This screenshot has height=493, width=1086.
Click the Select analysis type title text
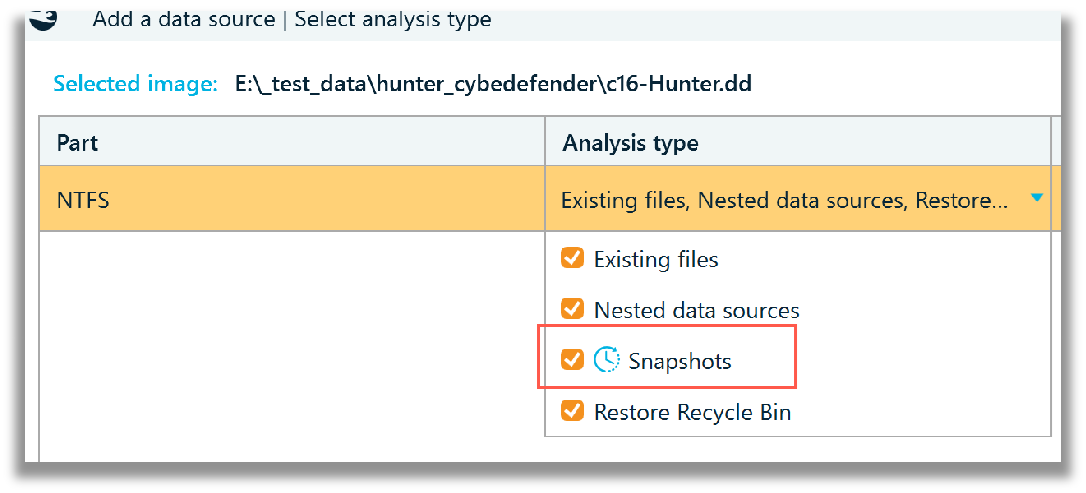click(393, 19)
